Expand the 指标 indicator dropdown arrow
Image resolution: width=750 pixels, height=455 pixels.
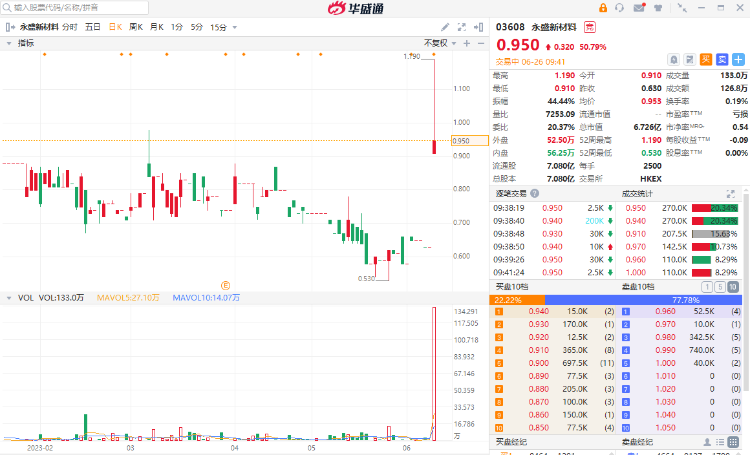point(9,43)
